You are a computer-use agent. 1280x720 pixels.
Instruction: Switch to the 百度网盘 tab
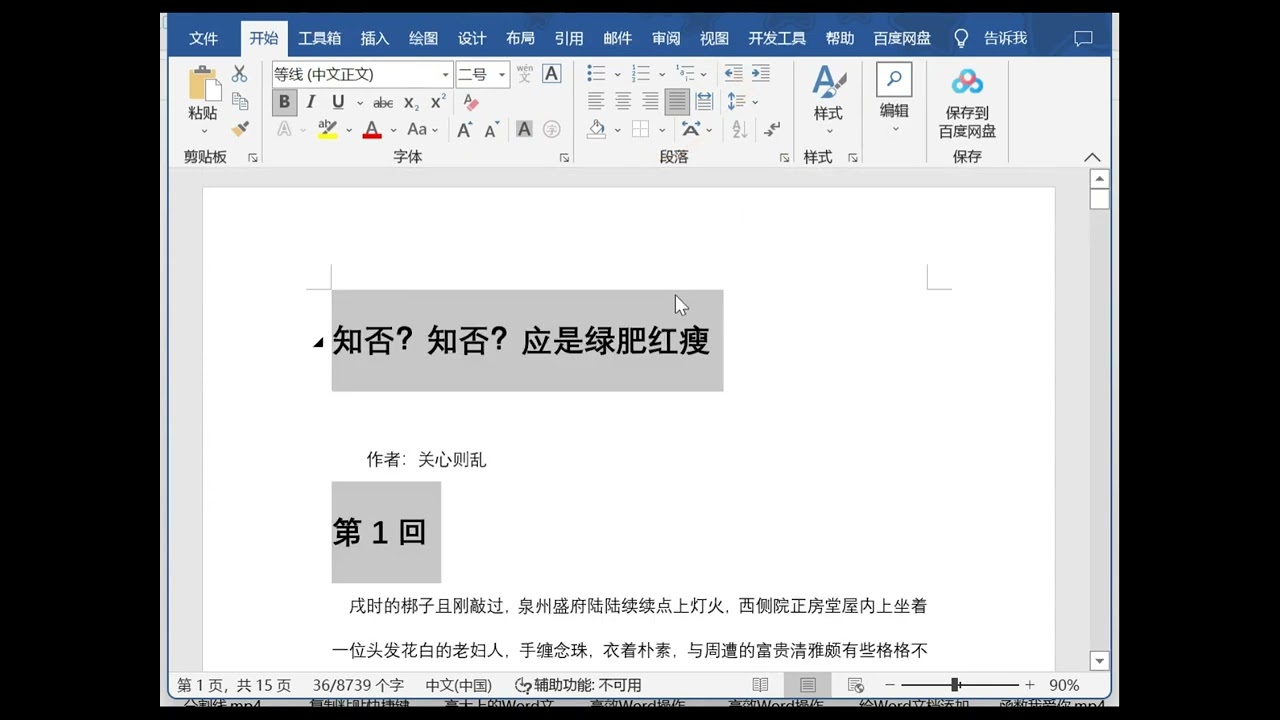(x=902, y=38)
